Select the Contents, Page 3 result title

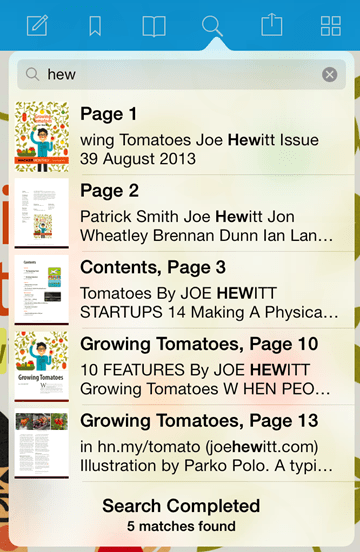(153, 268)
